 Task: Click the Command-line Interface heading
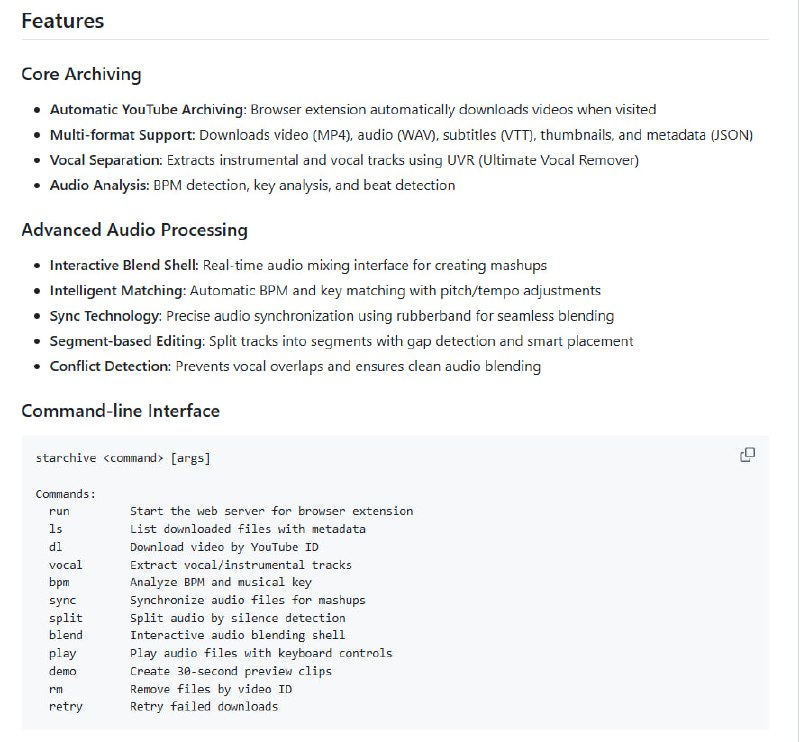click(120, 411)
